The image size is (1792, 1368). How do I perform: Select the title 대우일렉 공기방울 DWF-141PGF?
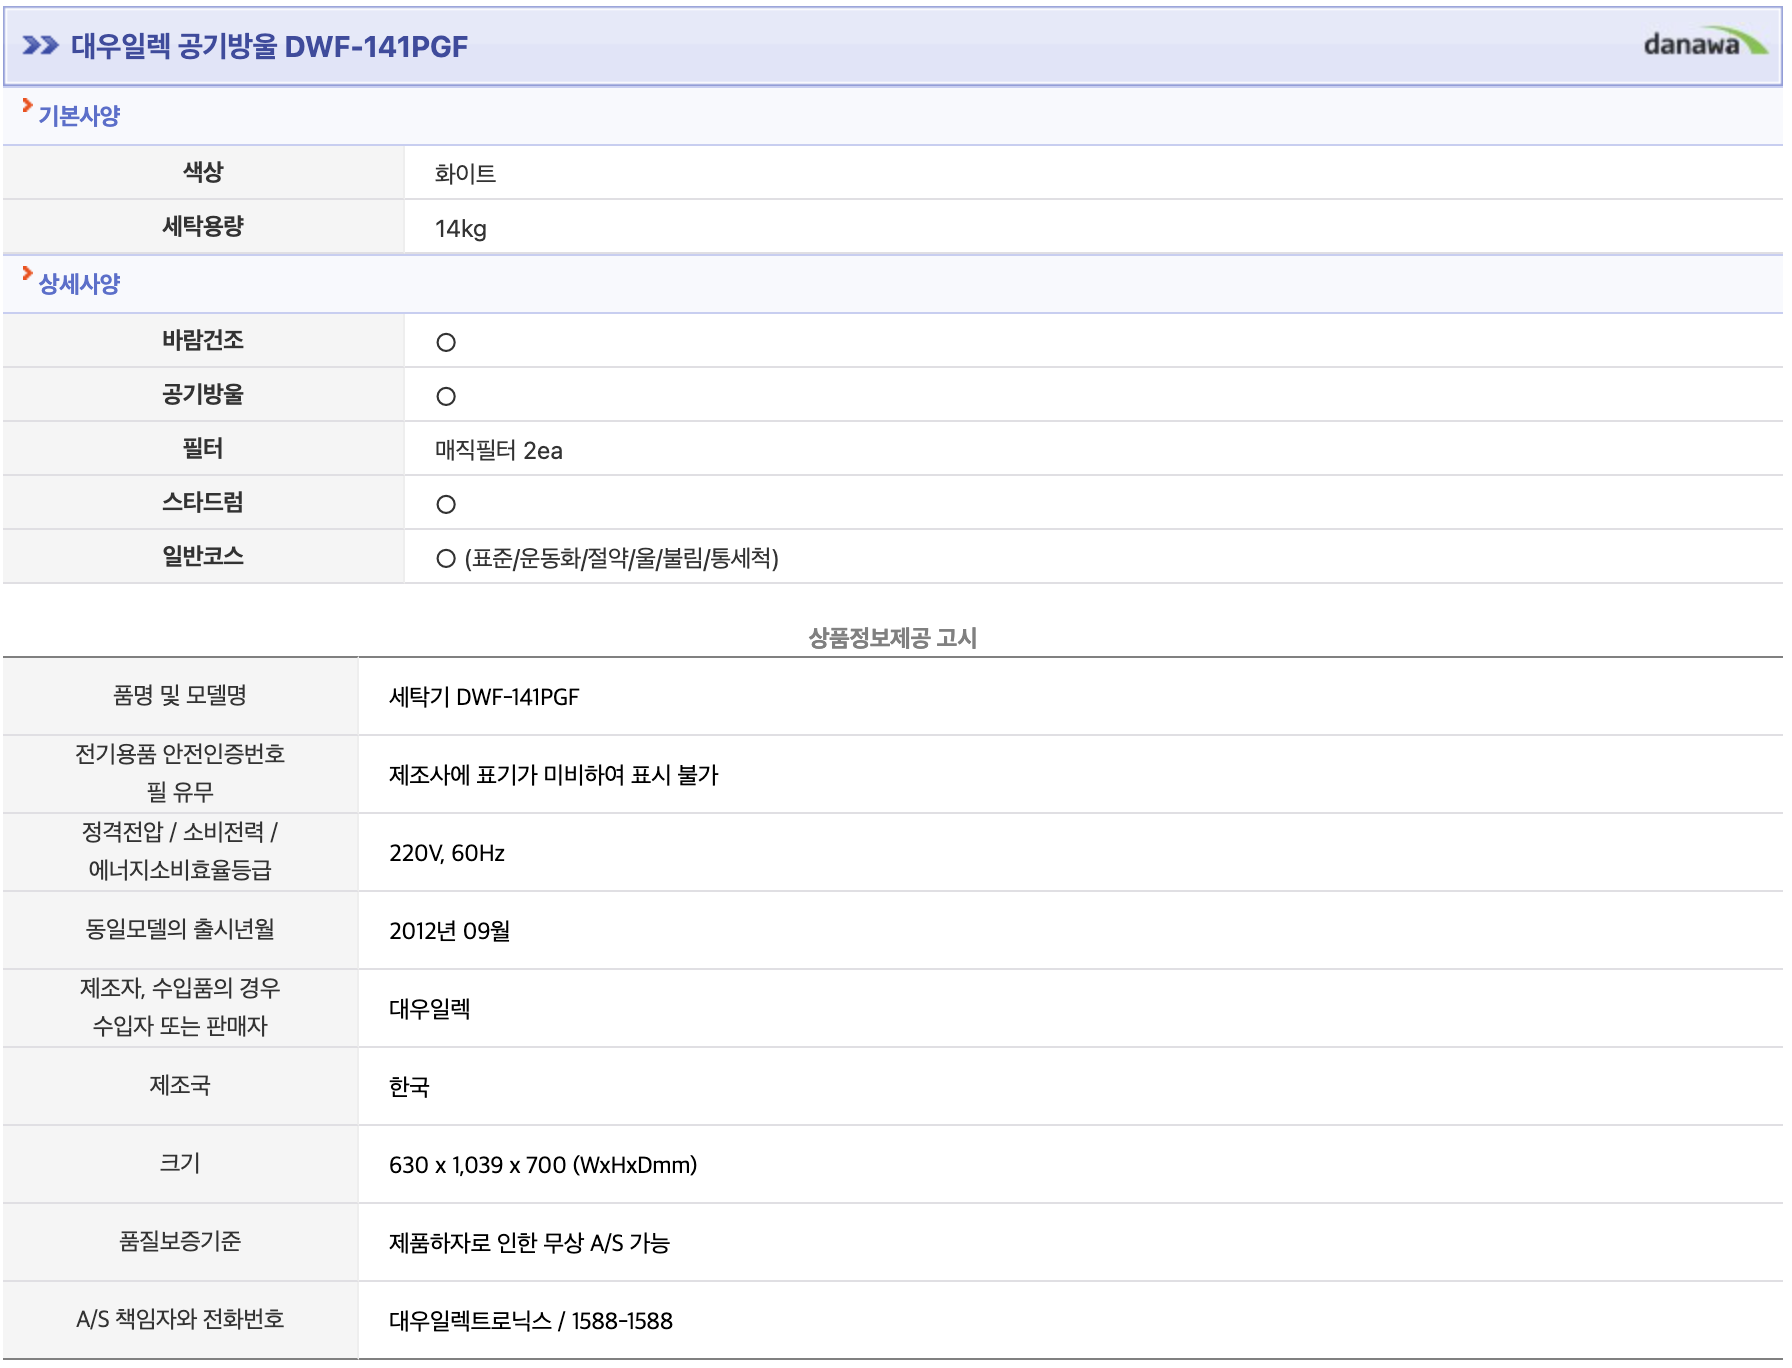click(x=269, y=46)
